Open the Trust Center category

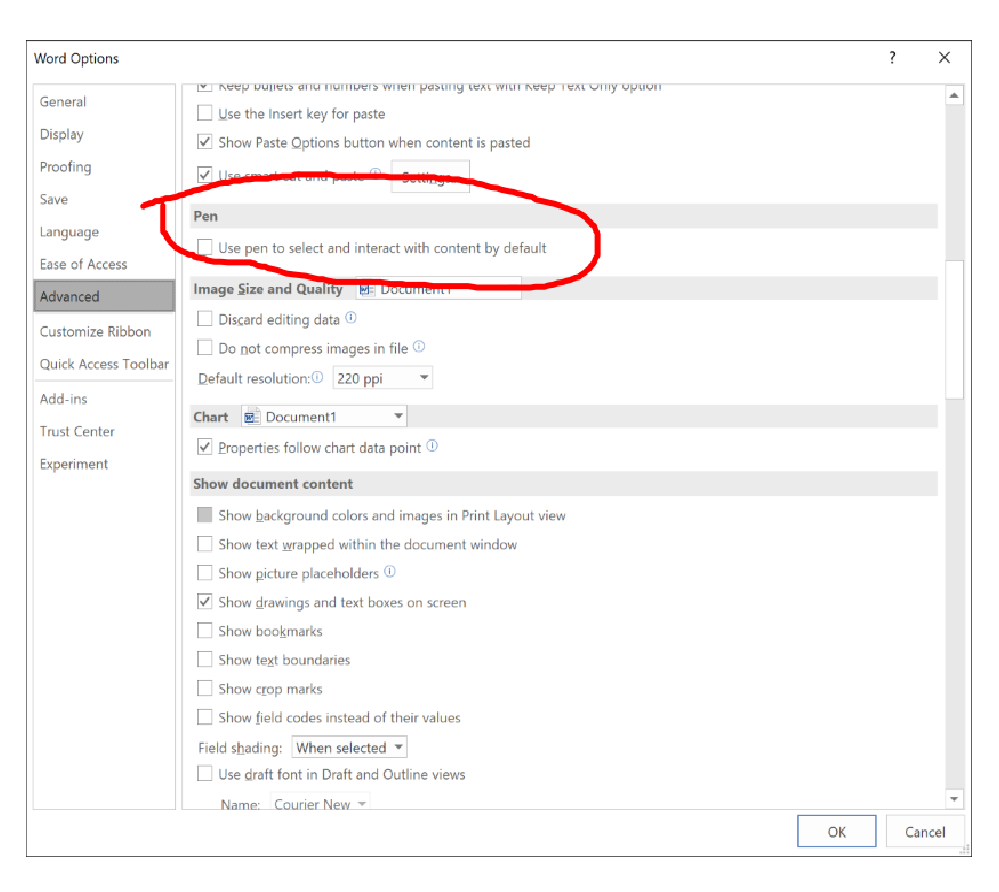pyautogui.click(x=104, y=431)
